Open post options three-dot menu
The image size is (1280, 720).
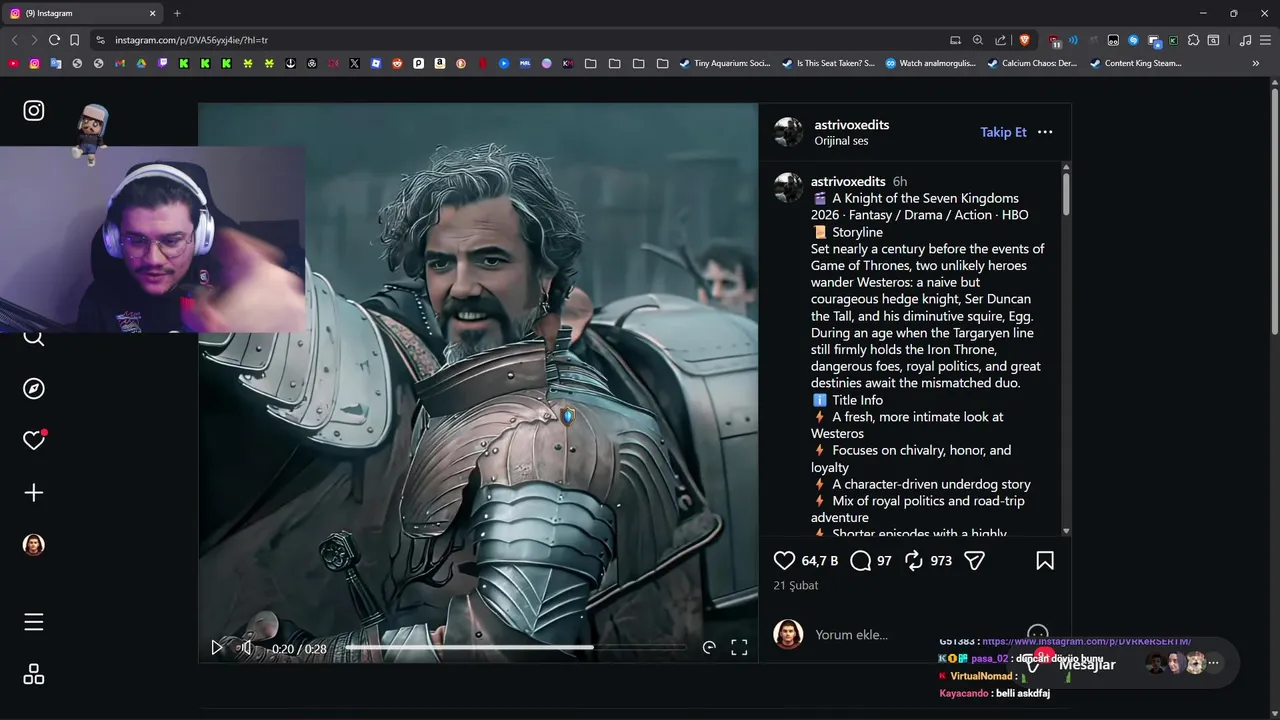point(1045,132)
